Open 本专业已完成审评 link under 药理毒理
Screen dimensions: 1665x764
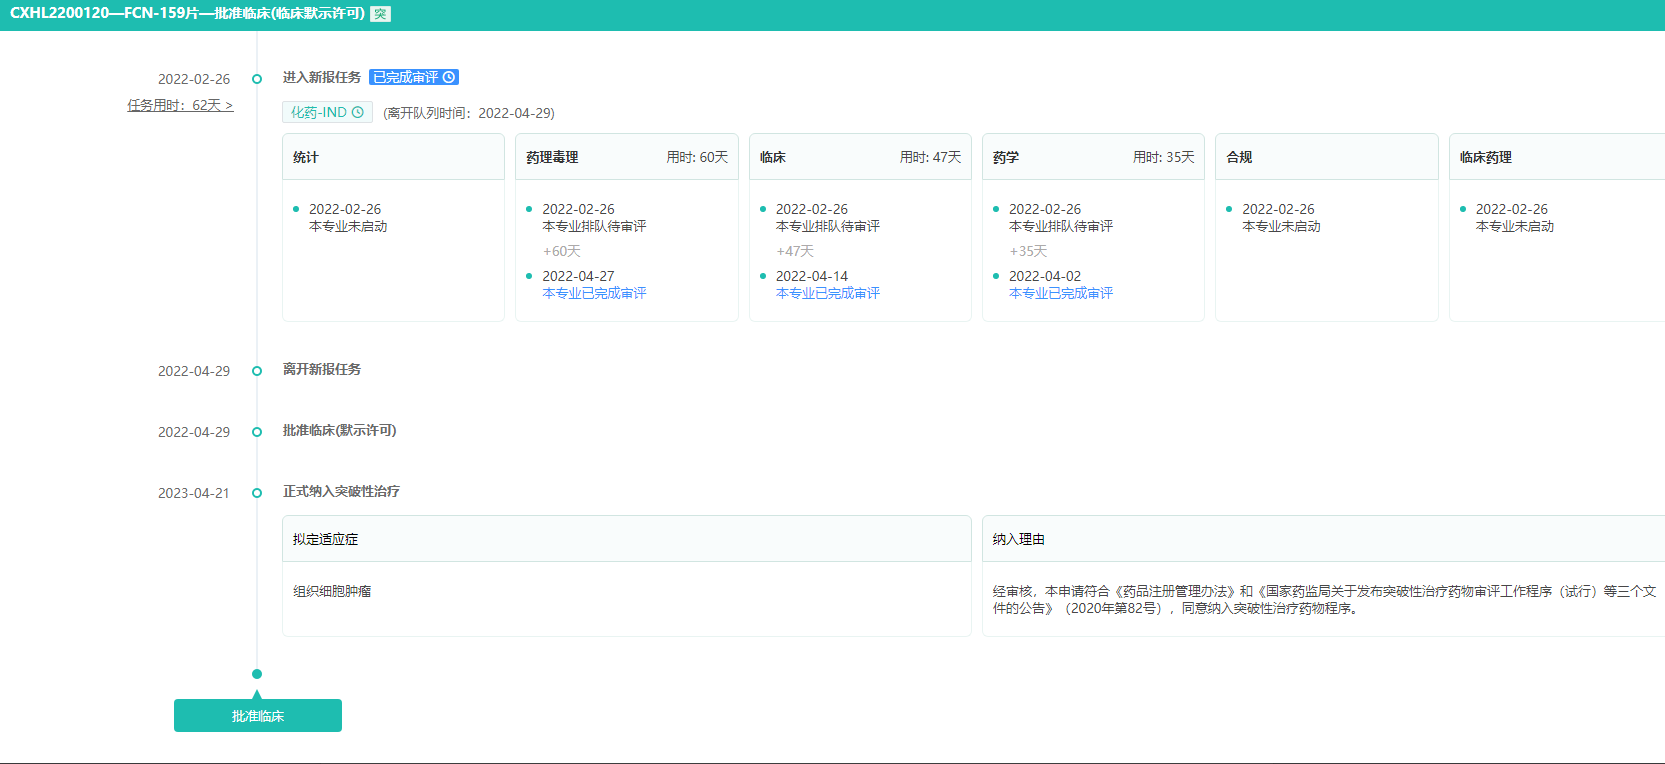tap(594, 293)
